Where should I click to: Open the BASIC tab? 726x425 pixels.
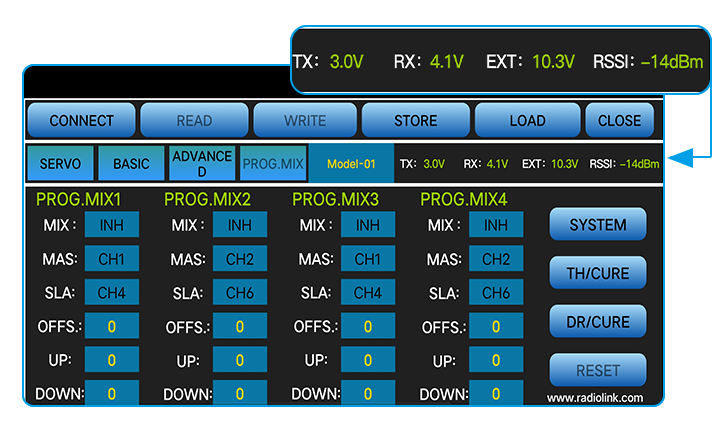pos(131,163)
